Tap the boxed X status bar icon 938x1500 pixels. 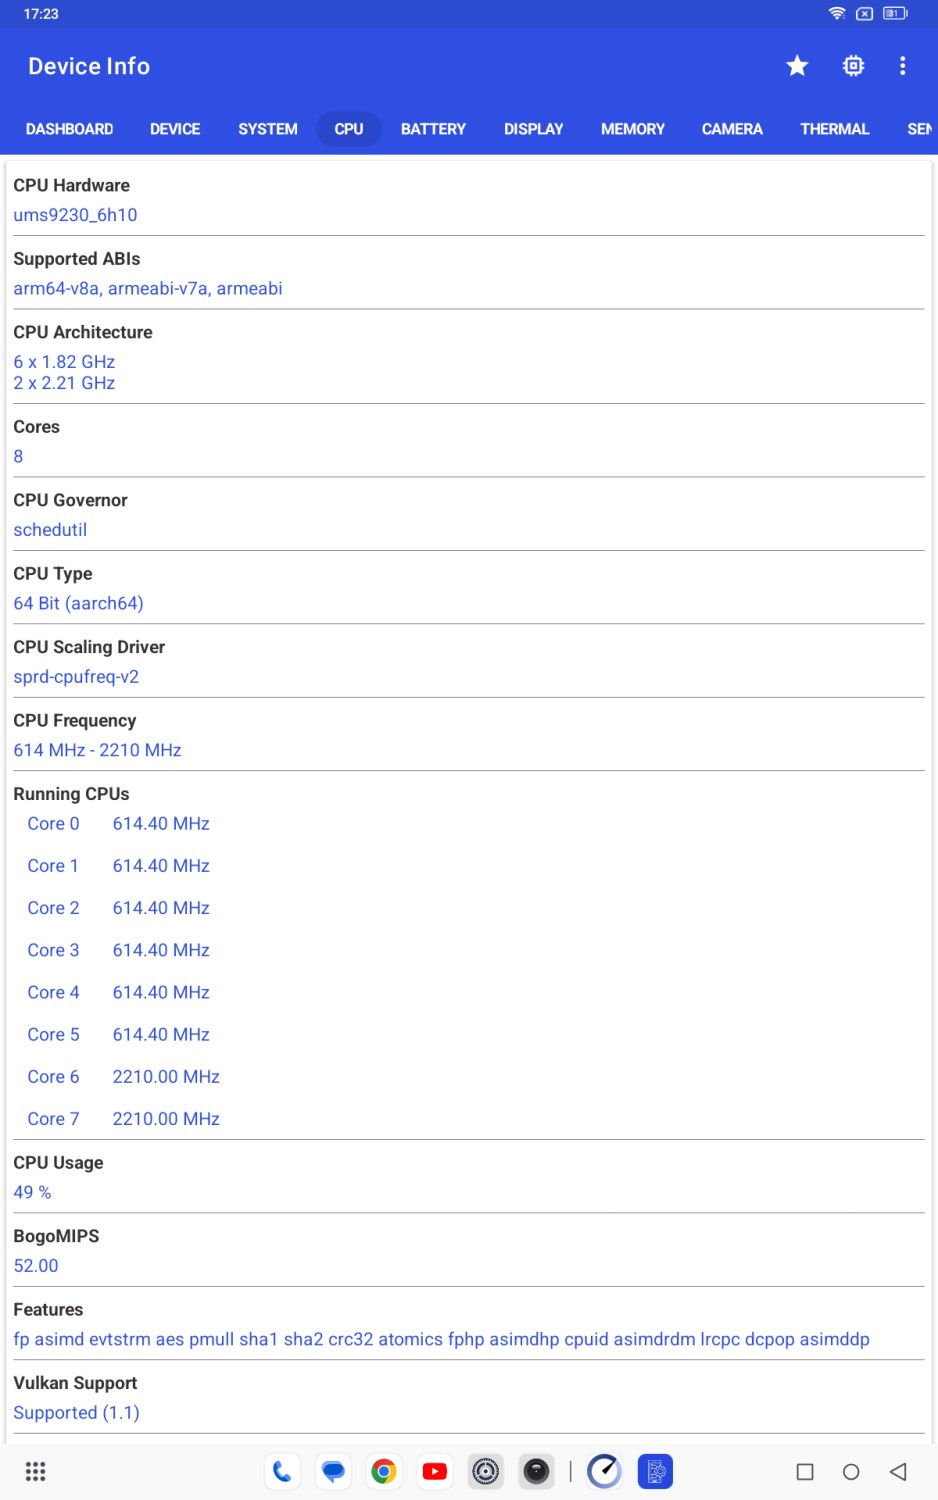[865, 13]
